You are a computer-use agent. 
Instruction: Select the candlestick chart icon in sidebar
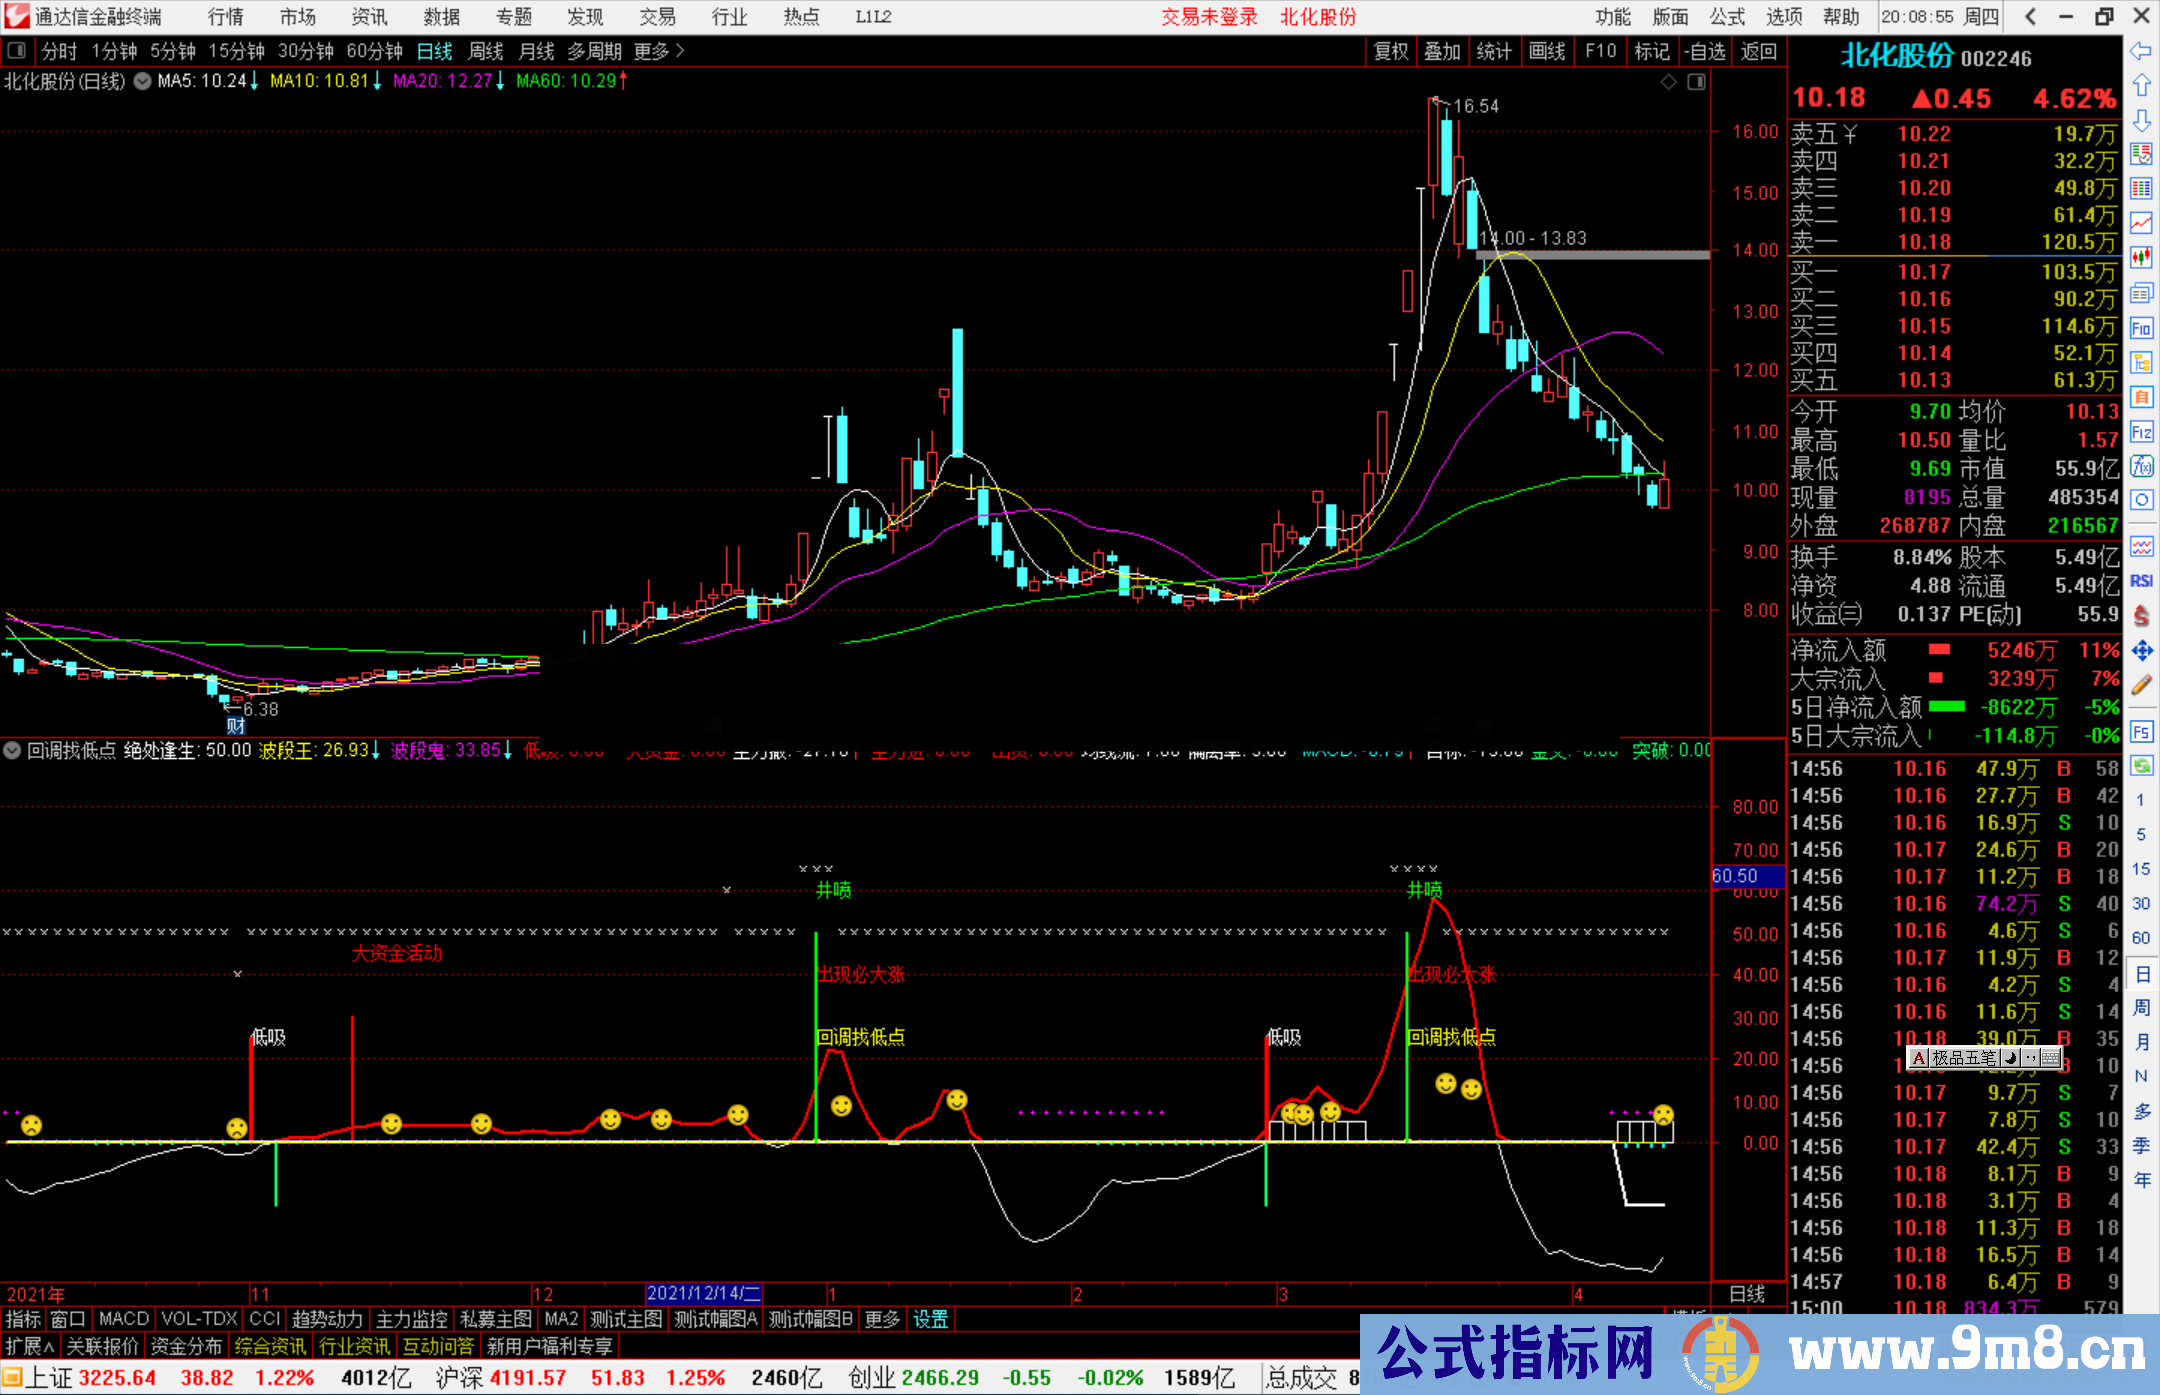point(2142,253)
